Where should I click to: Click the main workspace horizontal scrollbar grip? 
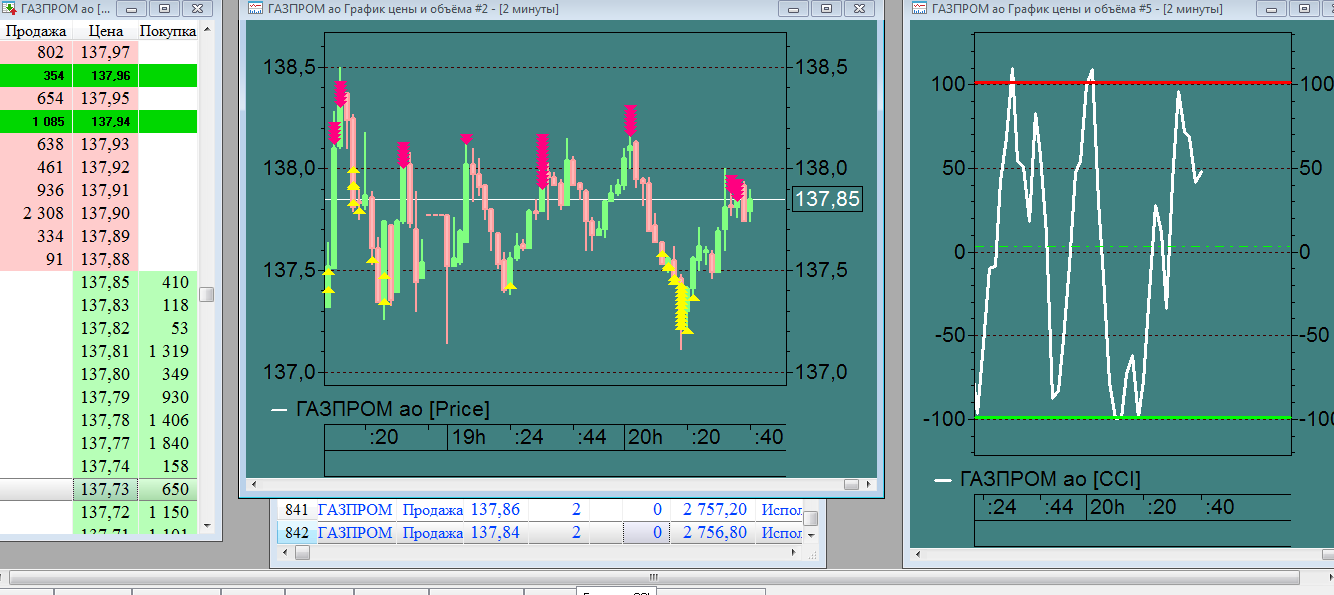tap(654, 577)
